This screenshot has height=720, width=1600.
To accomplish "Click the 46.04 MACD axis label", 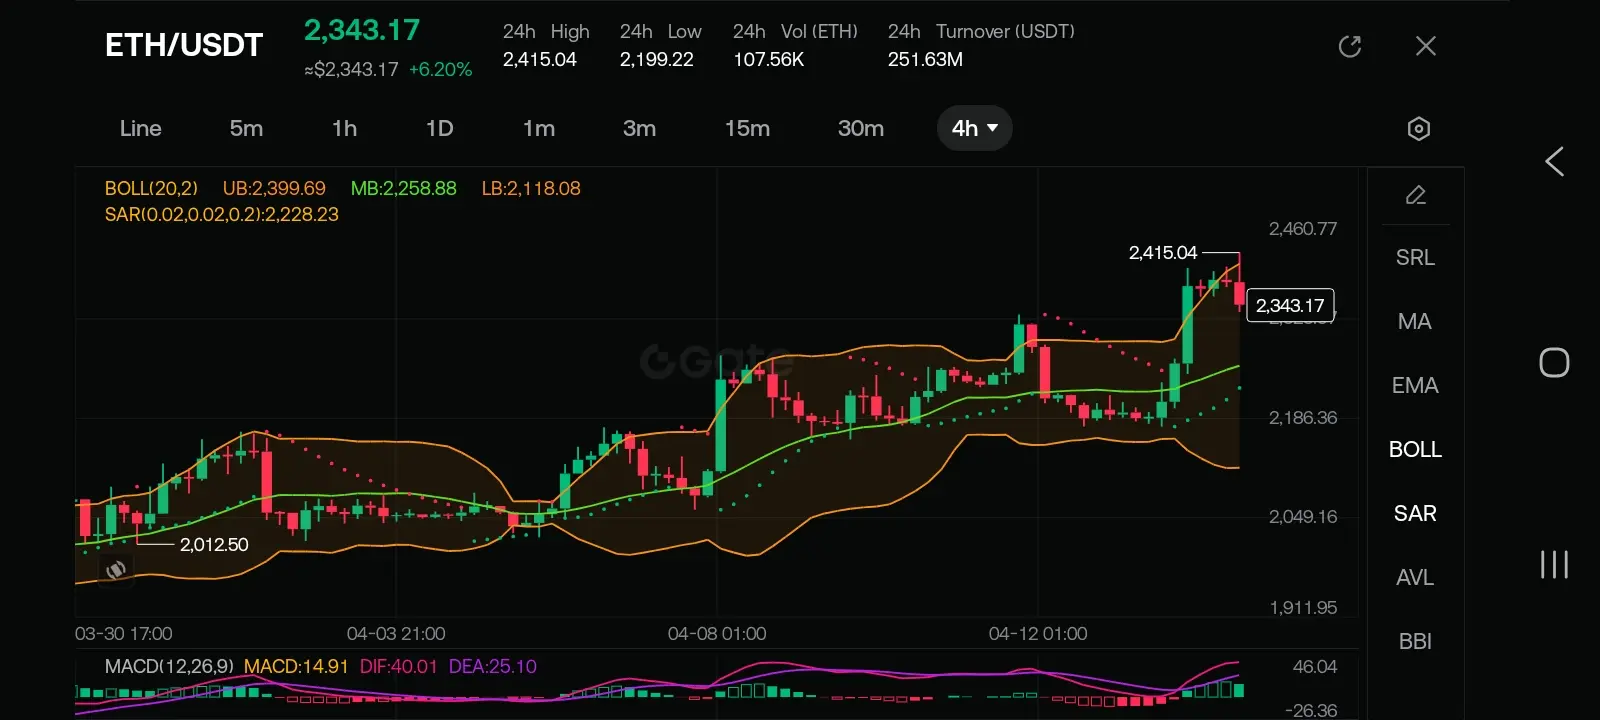I will pyautogui.click(x=1315, y=667).
